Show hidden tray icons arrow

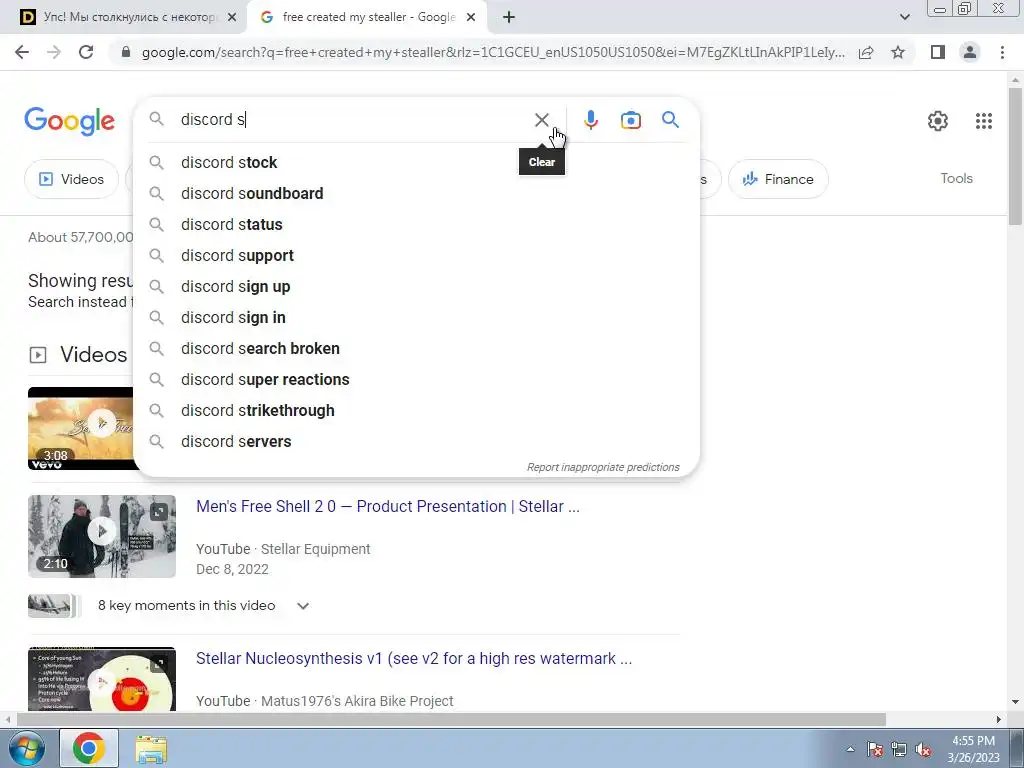(850, 749)
